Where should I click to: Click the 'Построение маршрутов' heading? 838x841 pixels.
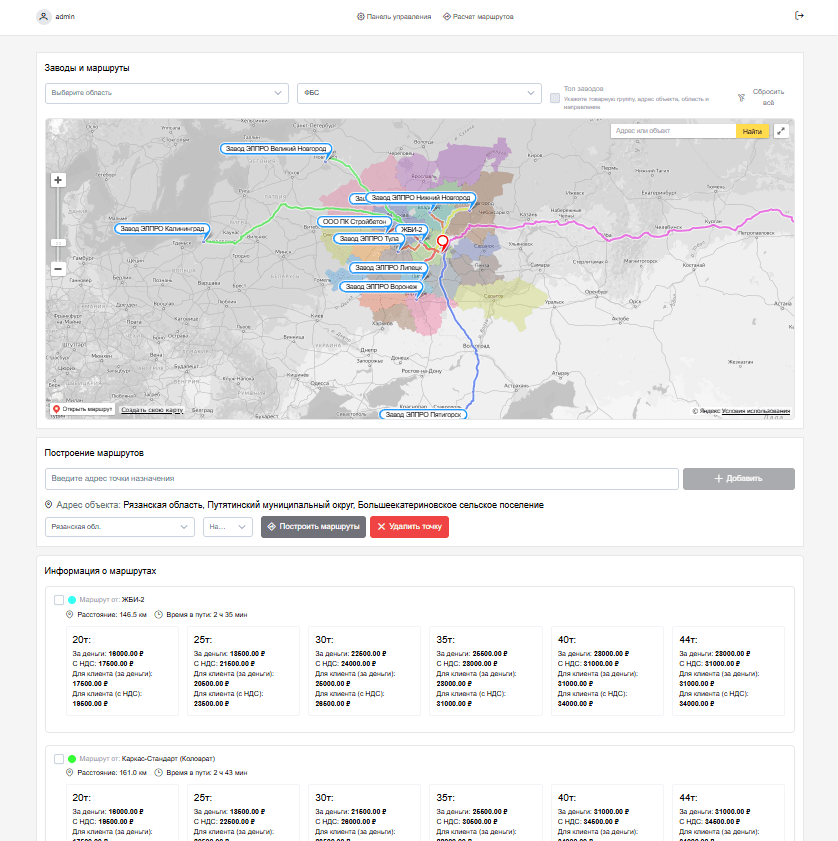click(x=94, y=453)
